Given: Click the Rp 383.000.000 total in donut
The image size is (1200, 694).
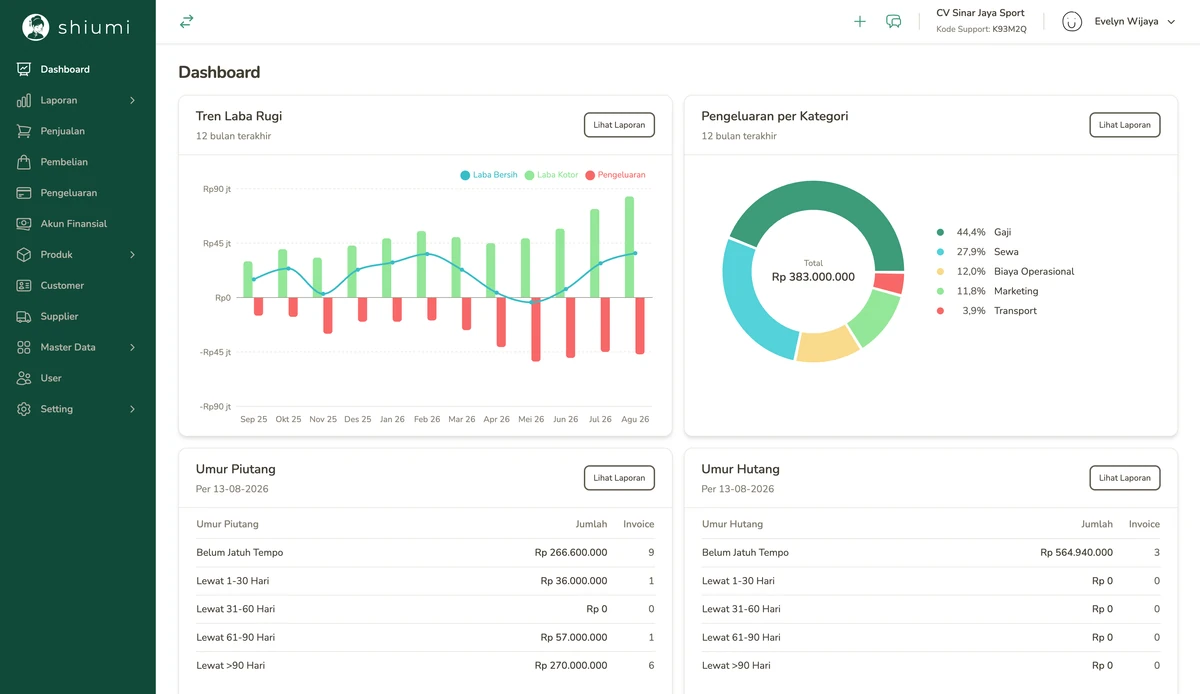Looking at the screenshot, I should [813, 277].
